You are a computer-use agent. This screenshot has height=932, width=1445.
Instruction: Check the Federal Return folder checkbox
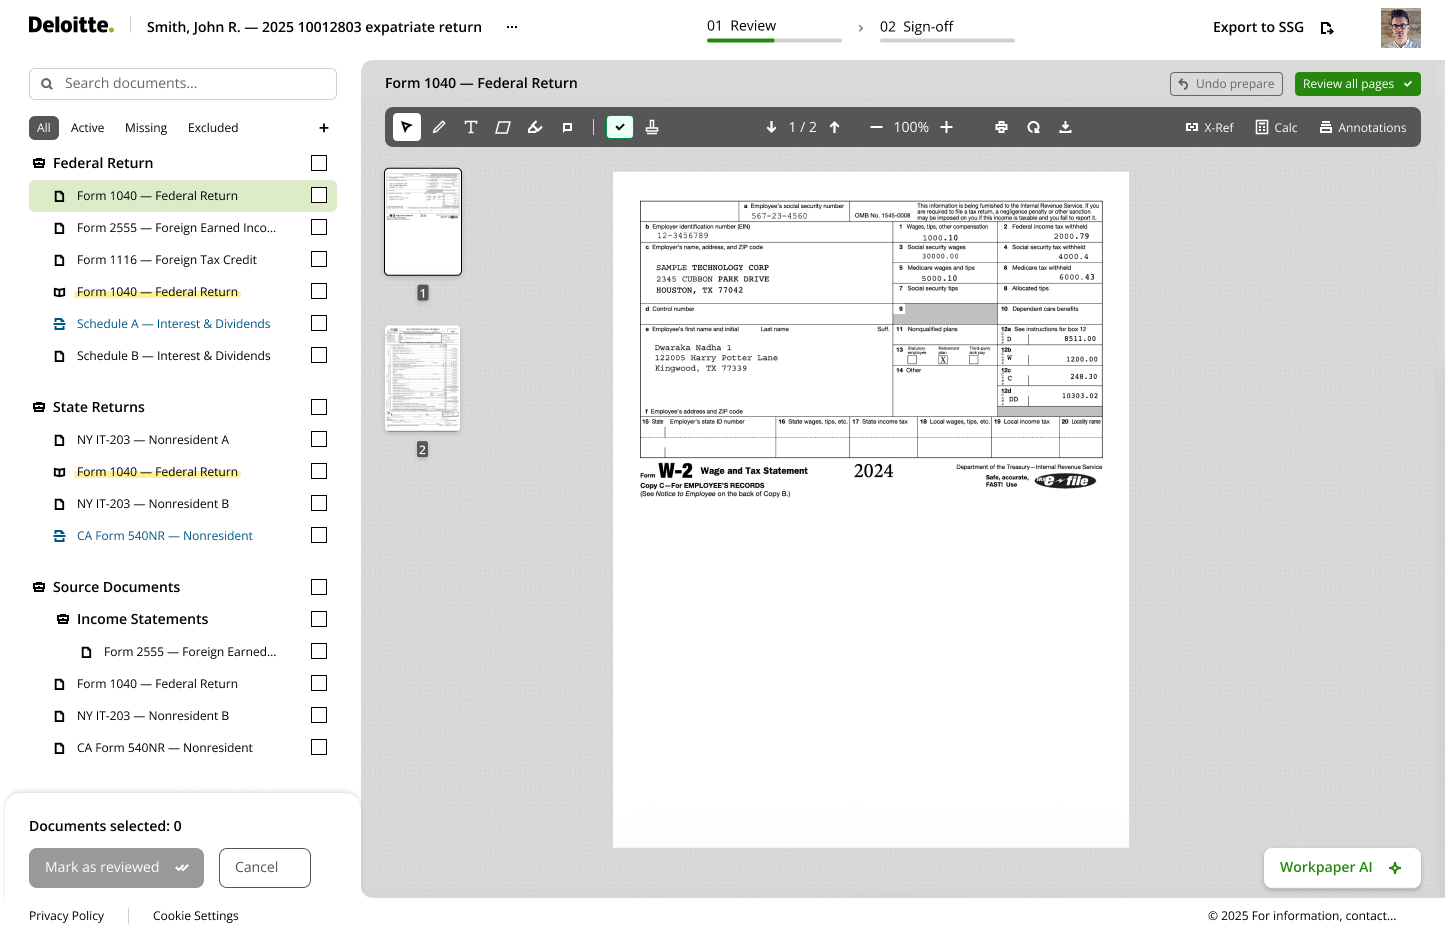pyautogui.click(x=319, y=163)
